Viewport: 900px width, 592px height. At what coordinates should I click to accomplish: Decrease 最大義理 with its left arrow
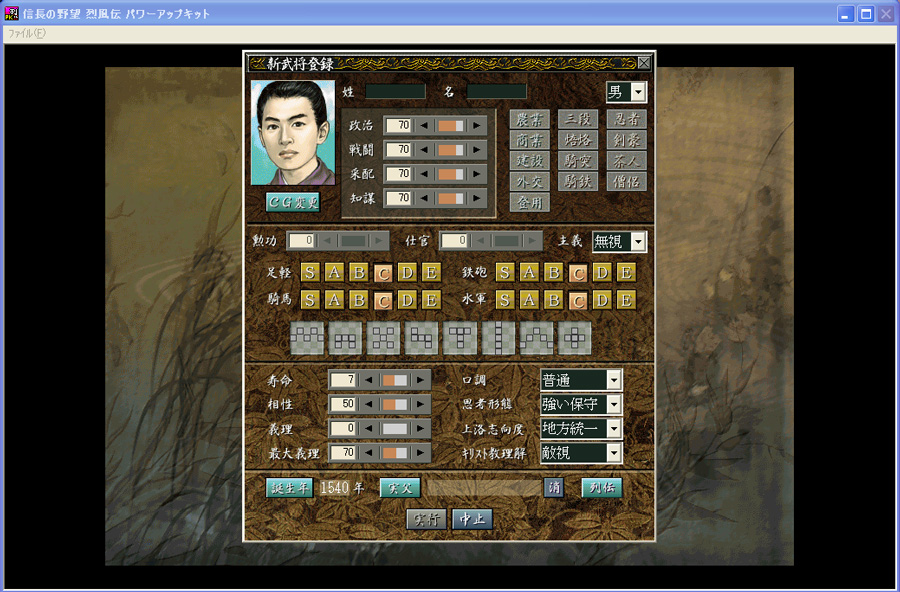[368, 453]
